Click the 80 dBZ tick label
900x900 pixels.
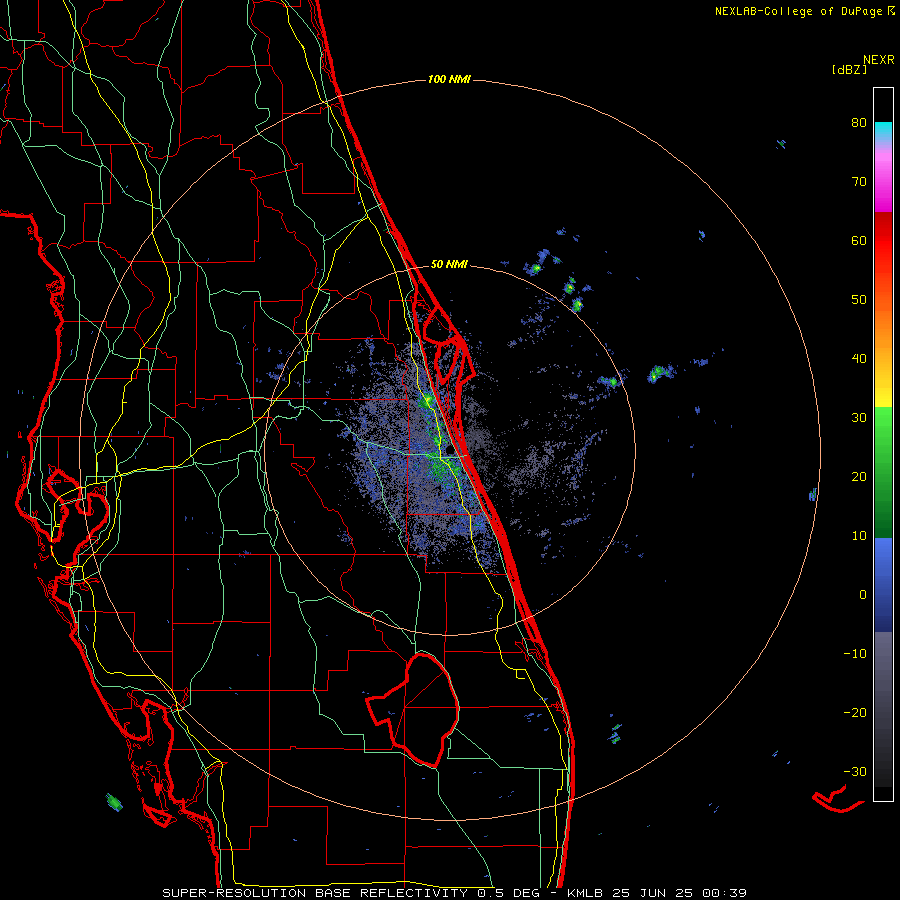[859, 123]
